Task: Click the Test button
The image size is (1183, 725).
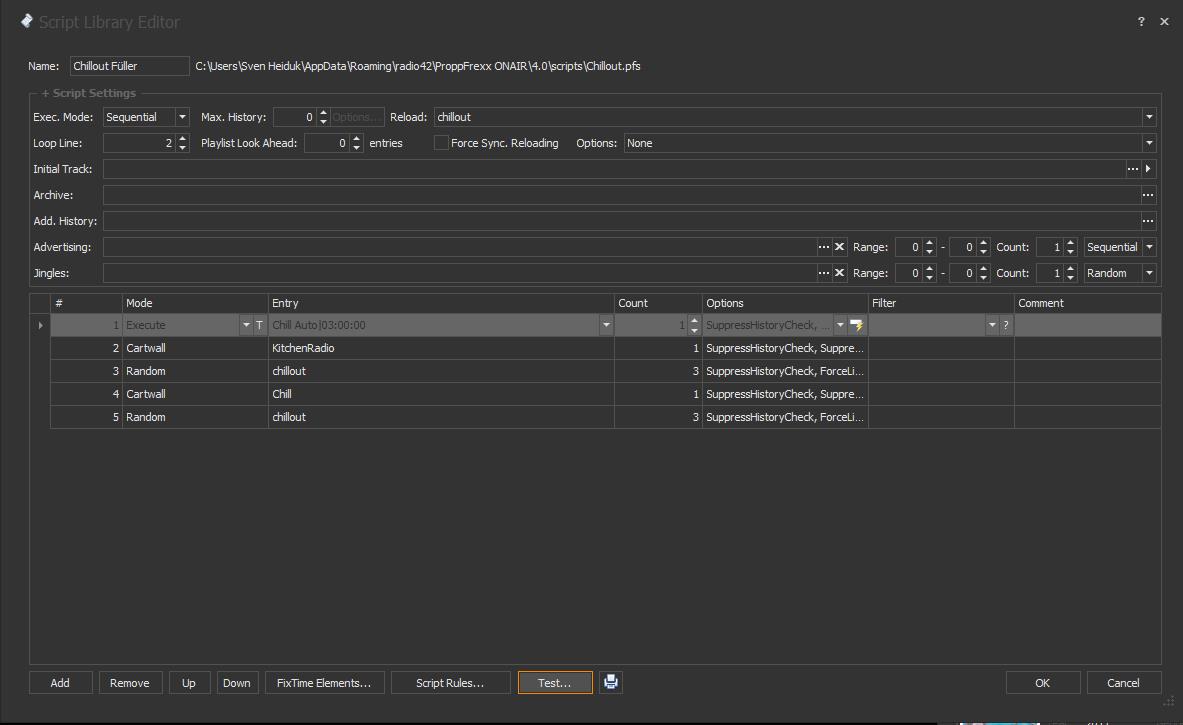Action: [555, 683]
